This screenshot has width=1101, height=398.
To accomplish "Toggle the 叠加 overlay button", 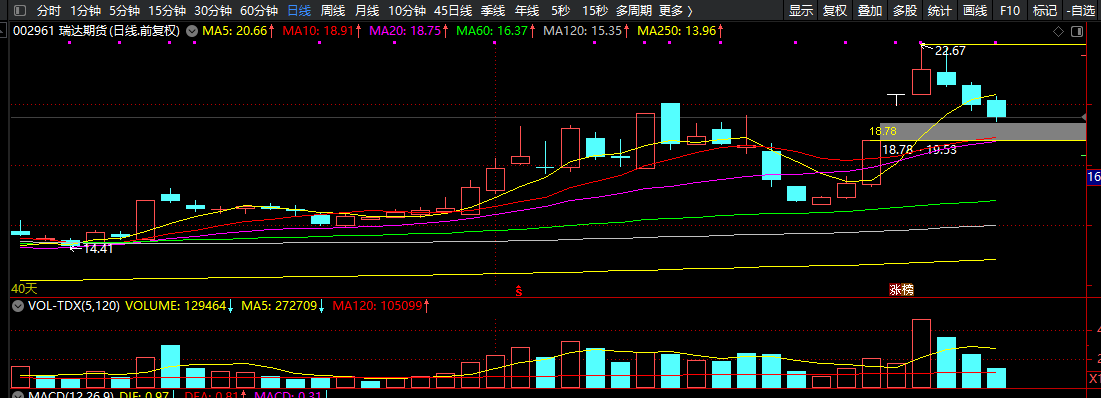I will [x=869, y=11].
